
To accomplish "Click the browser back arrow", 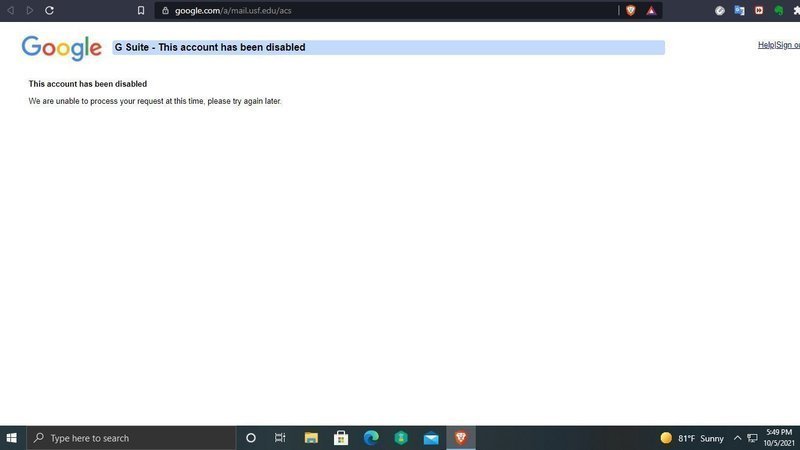I will click(10, 10).
